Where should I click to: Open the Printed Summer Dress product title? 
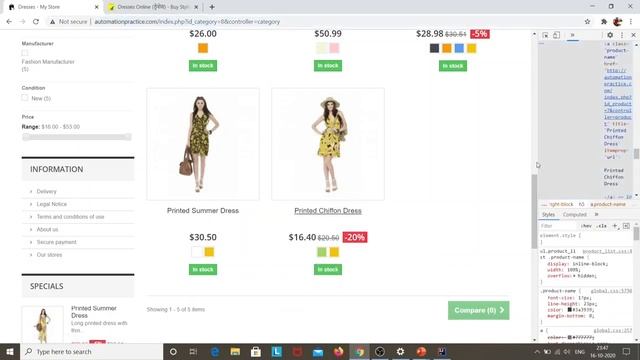(x=203, y=211)
